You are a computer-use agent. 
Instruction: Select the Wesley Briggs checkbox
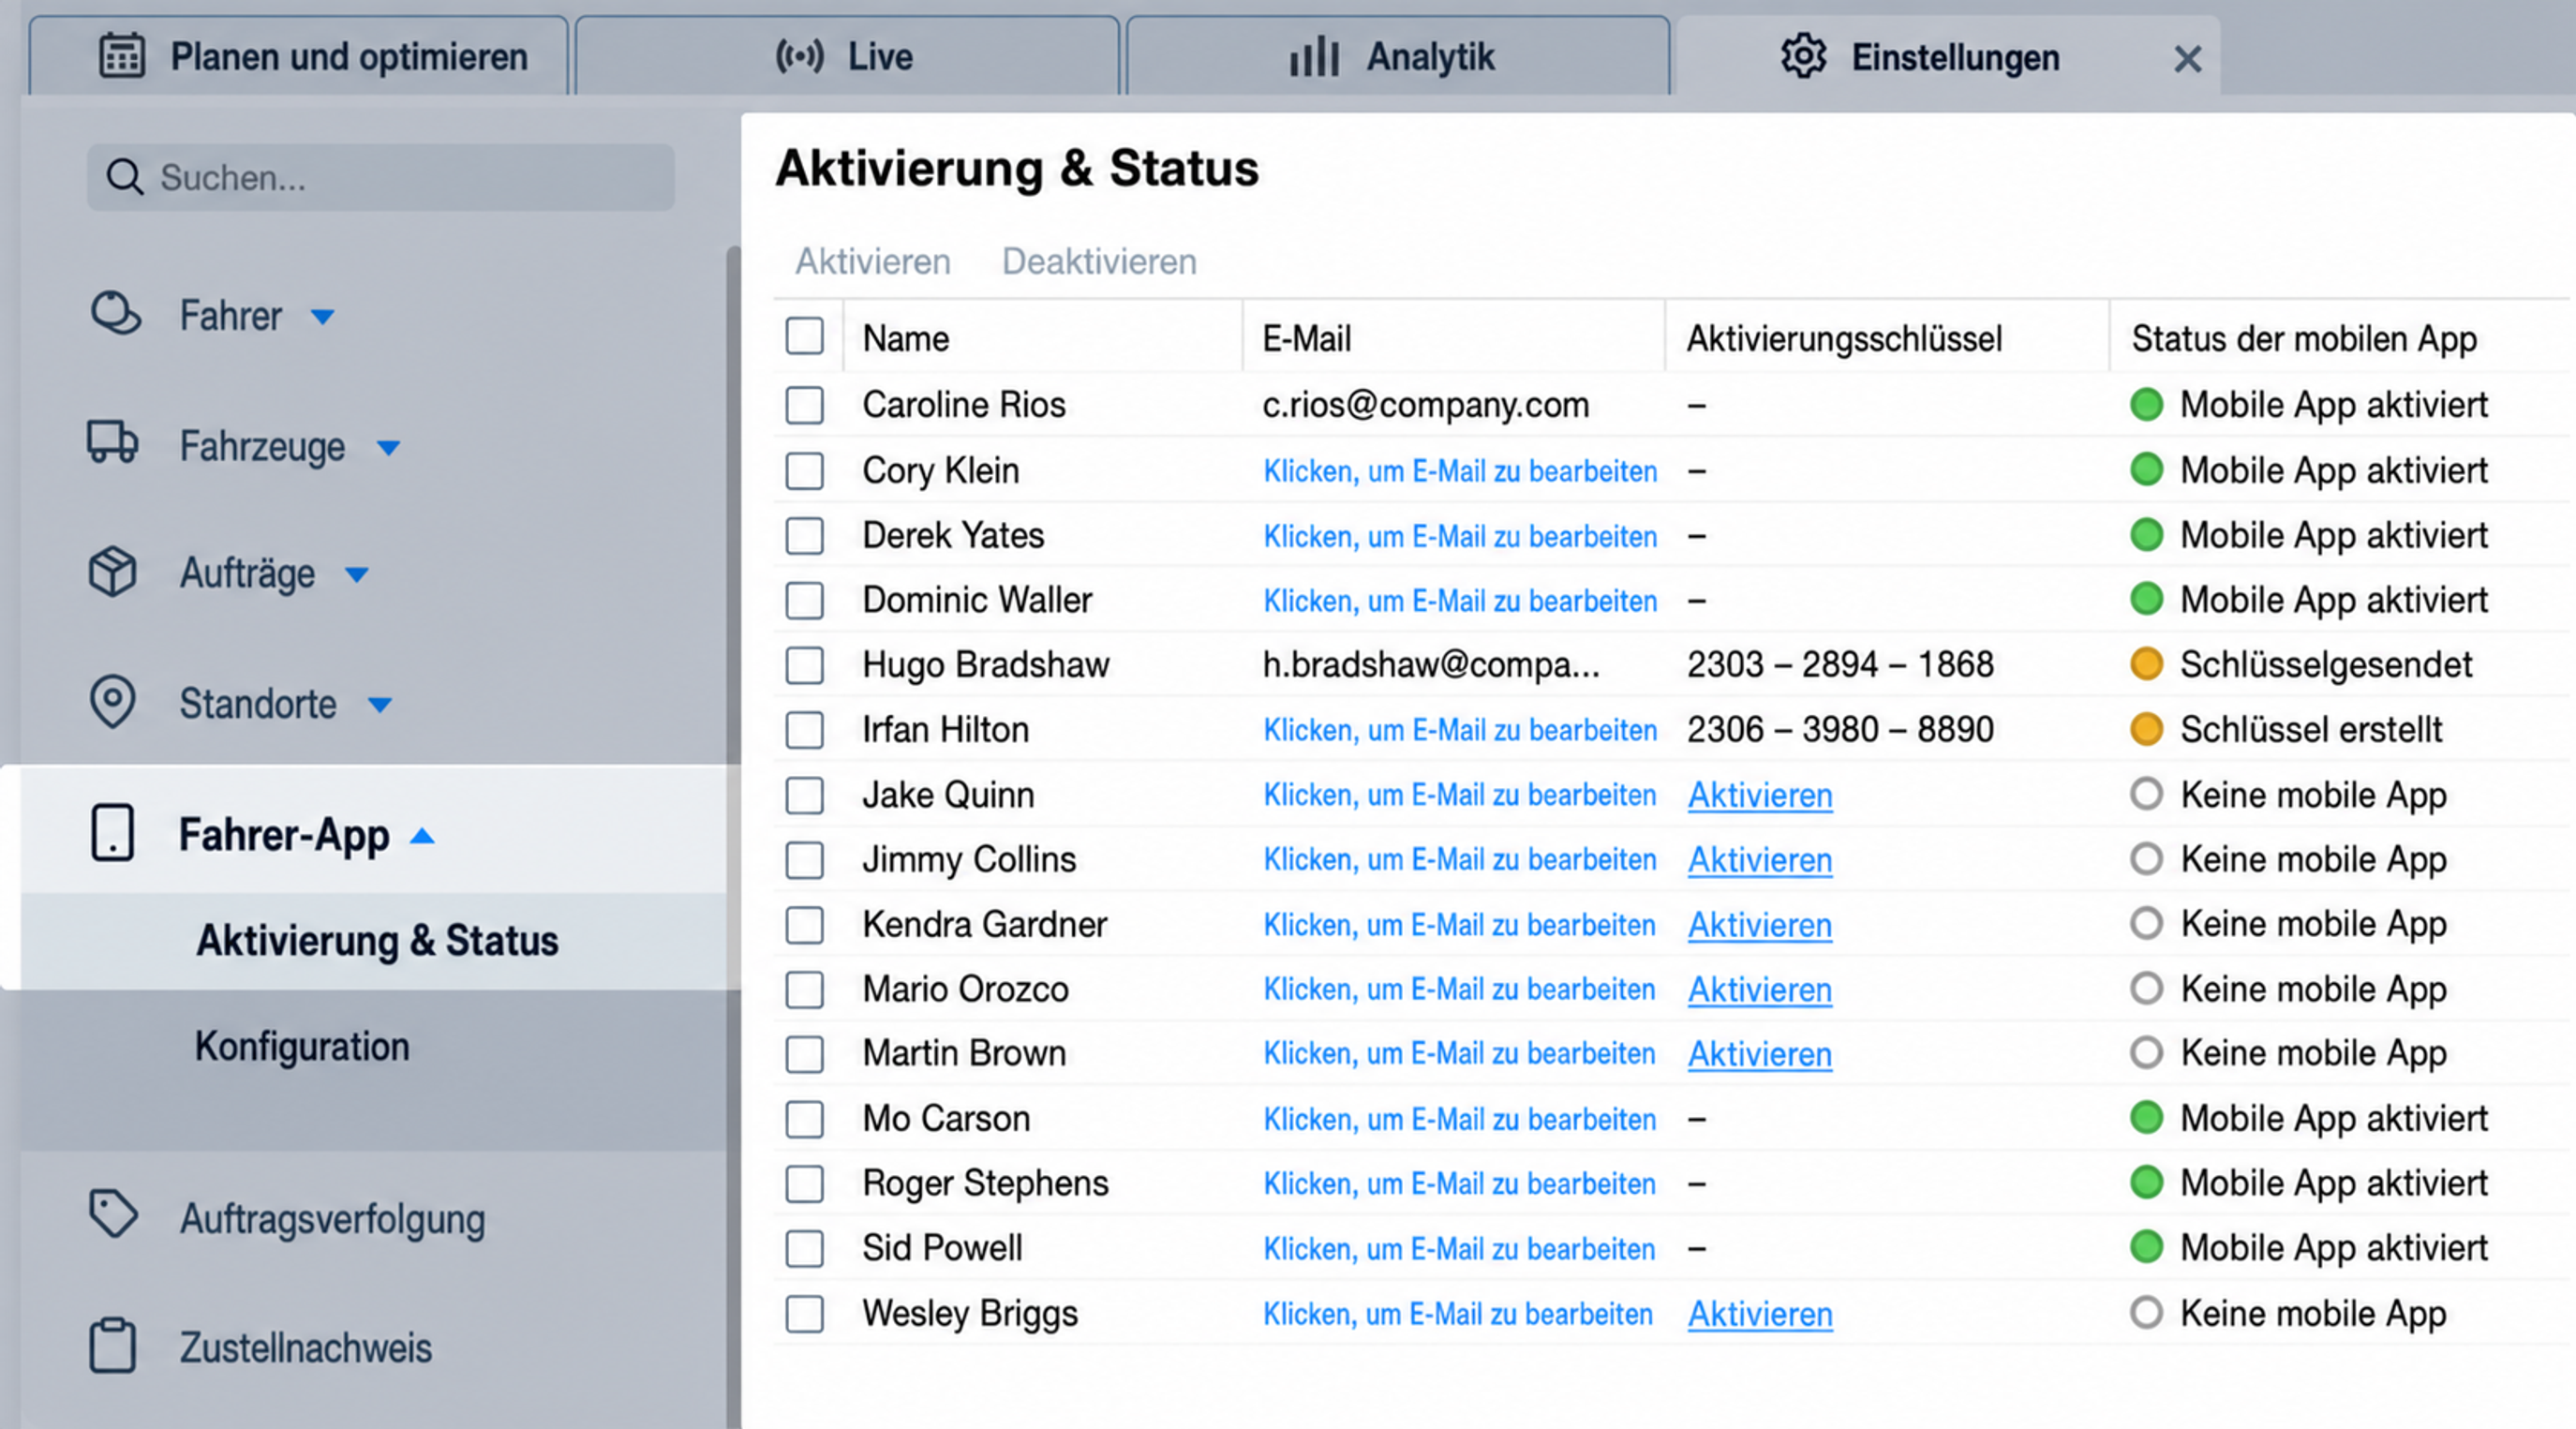(804, 1313)
